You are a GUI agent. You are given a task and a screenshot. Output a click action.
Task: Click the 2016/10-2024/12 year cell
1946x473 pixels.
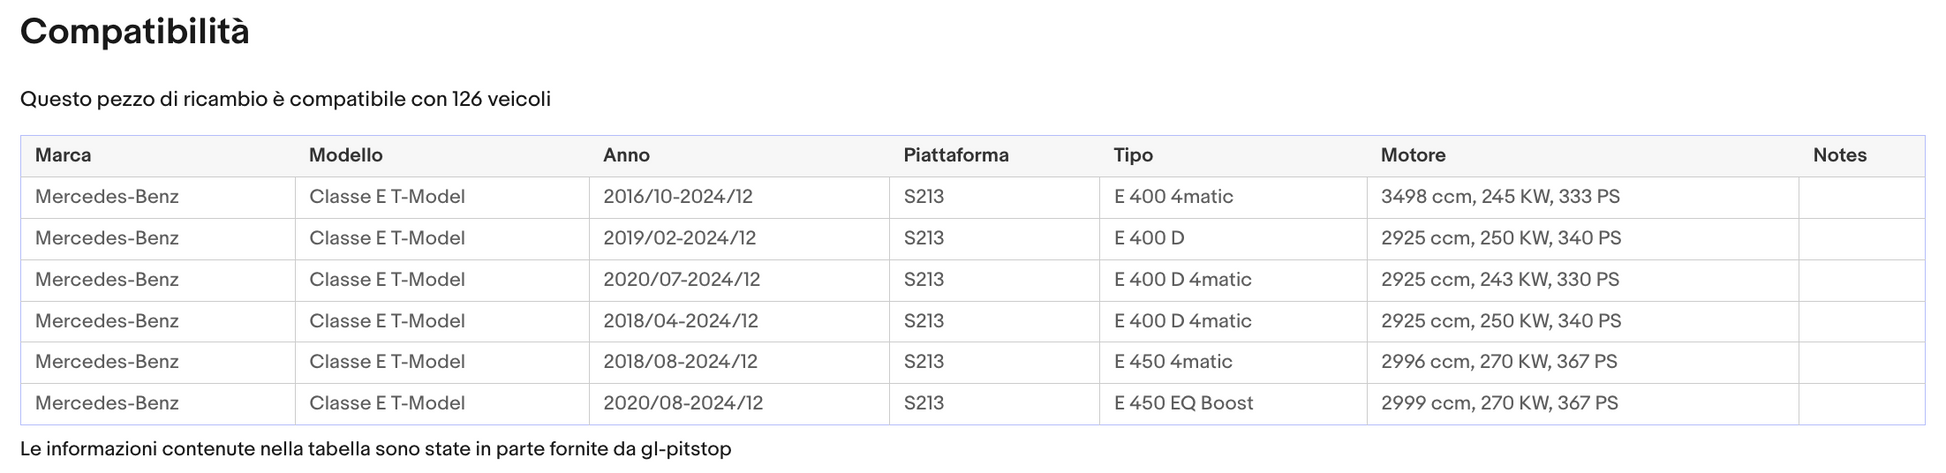point(739,197)
